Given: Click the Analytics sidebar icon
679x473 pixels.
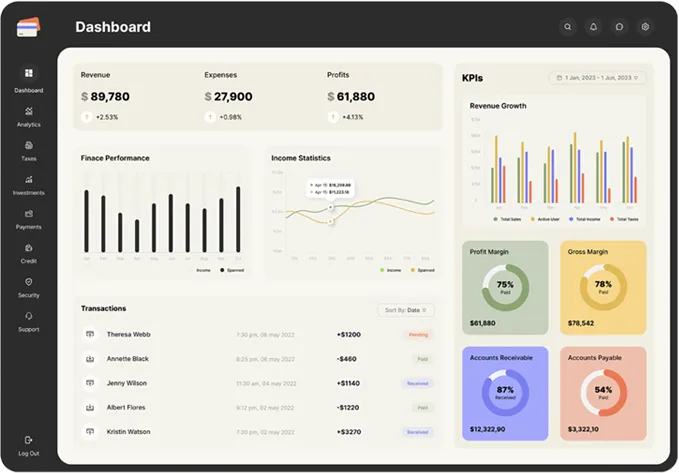Looking at the screenshot, I should coord(29,112).
